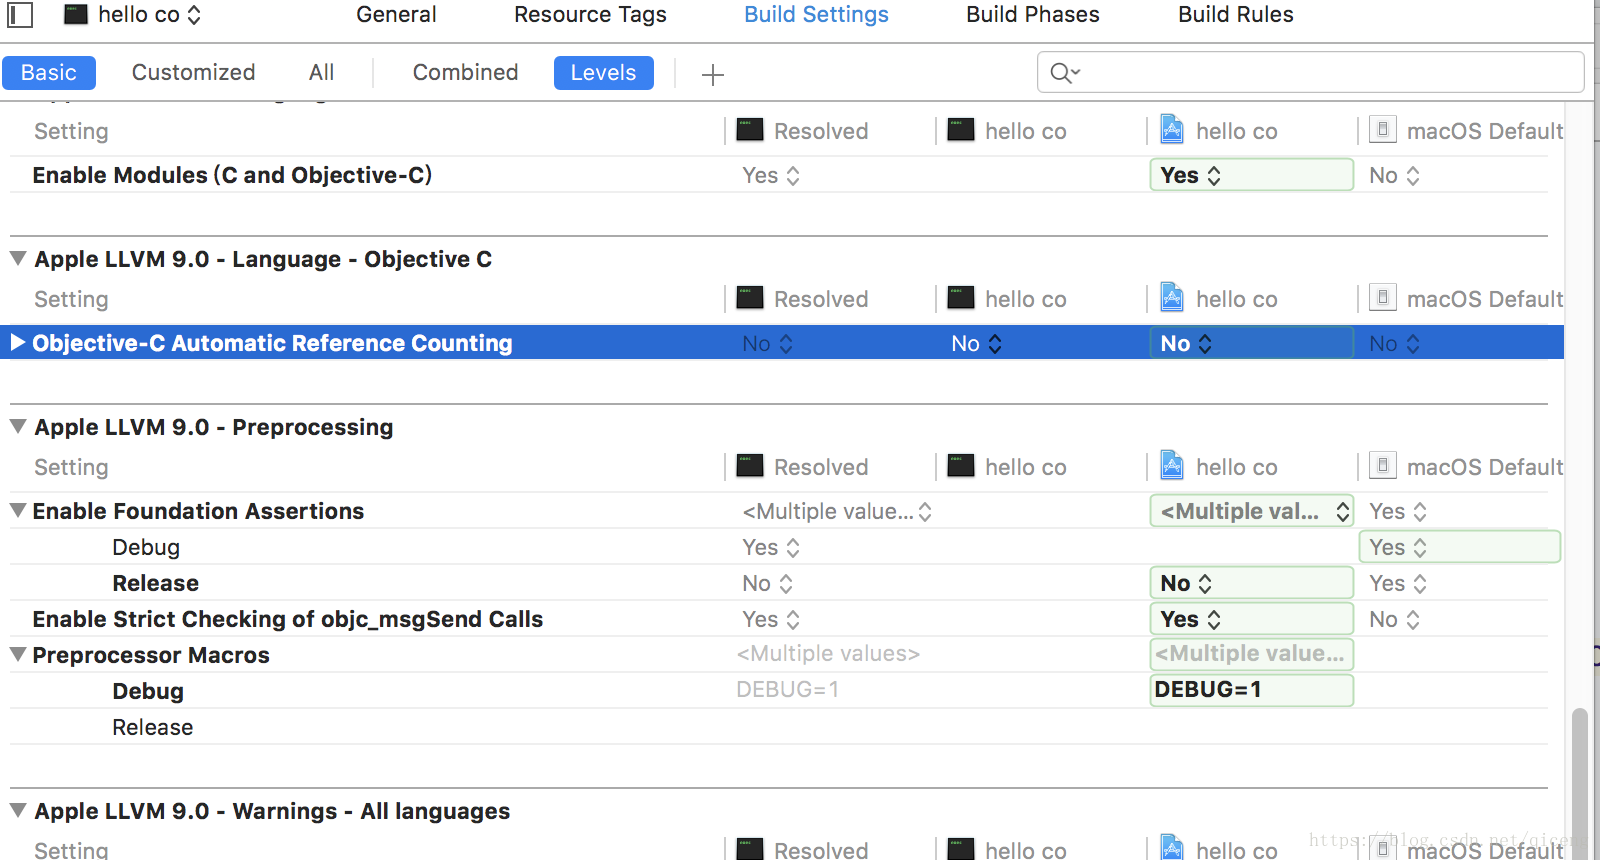
Task: Click the macOS Default icon in the Preprocessing header
Action: 1382,465
